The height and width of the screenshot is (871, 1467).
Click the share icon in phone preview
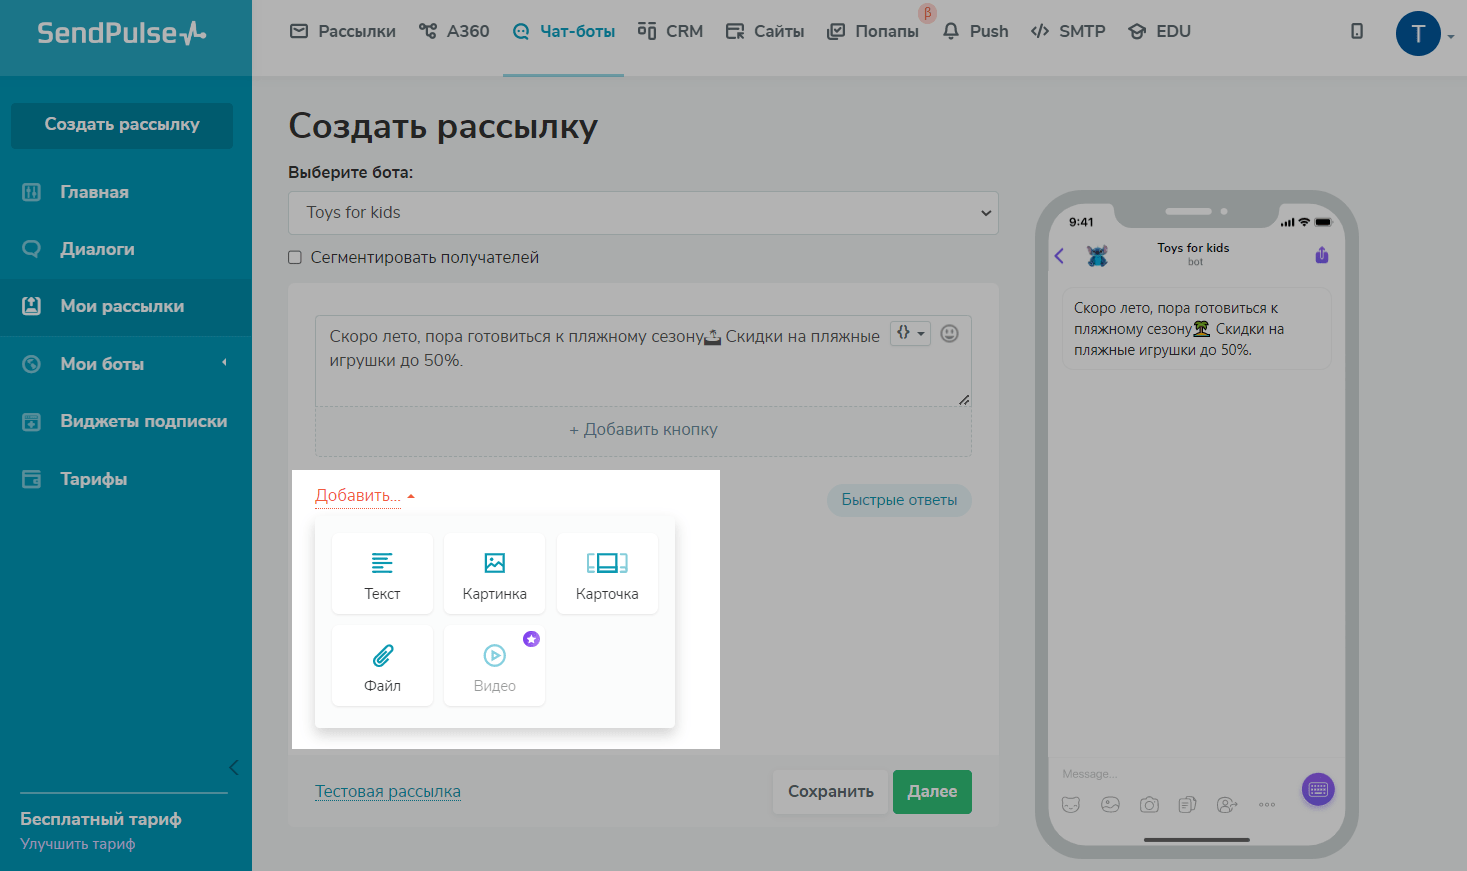(1321, 255)
